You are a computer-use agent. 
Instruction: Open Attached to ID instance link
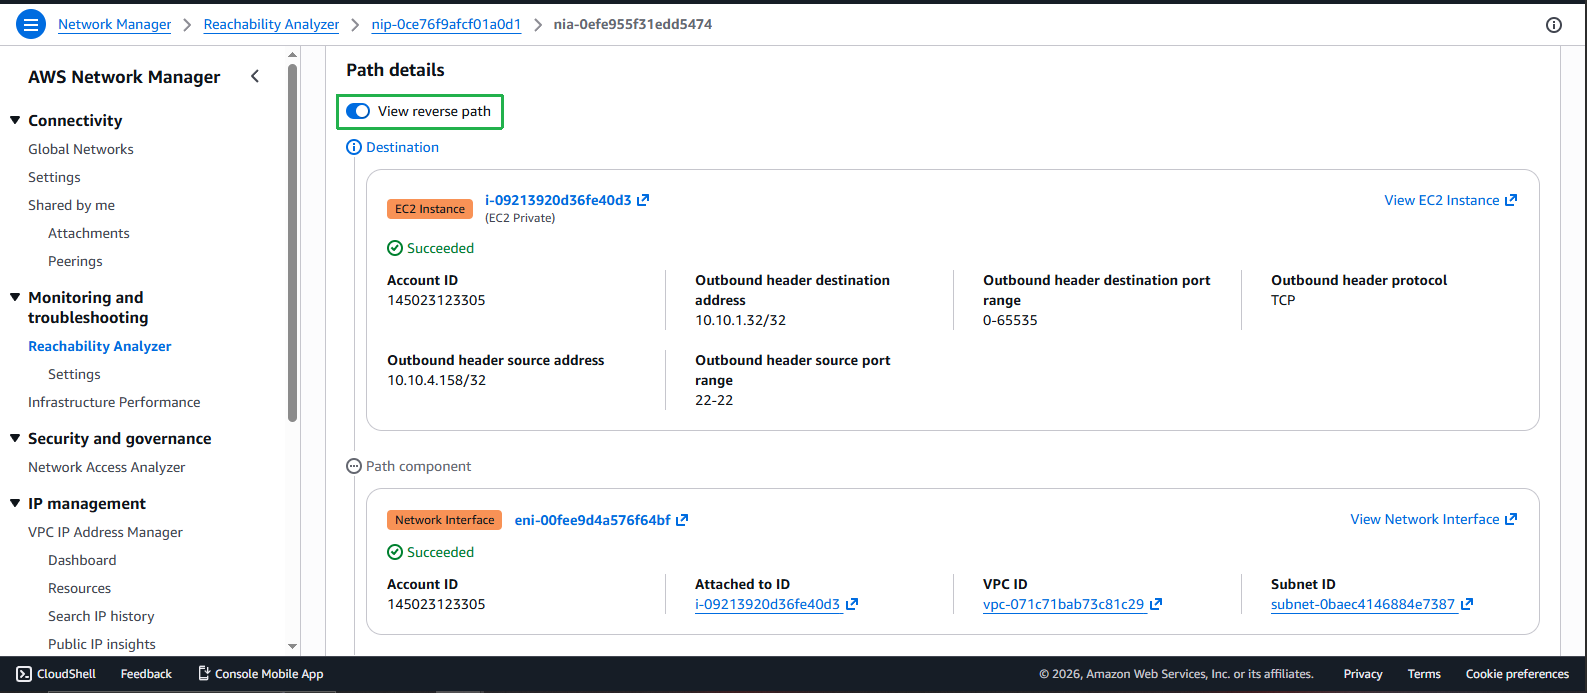click(768, 604)
